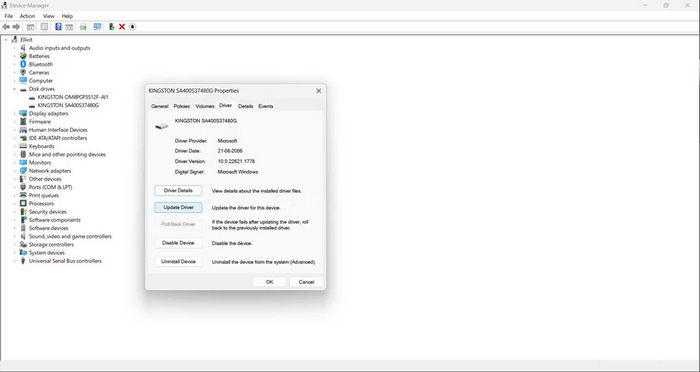Screen dimensions: 700x372
Task: Expand the Sound, video and game controllers node
Action: [14, 236]
